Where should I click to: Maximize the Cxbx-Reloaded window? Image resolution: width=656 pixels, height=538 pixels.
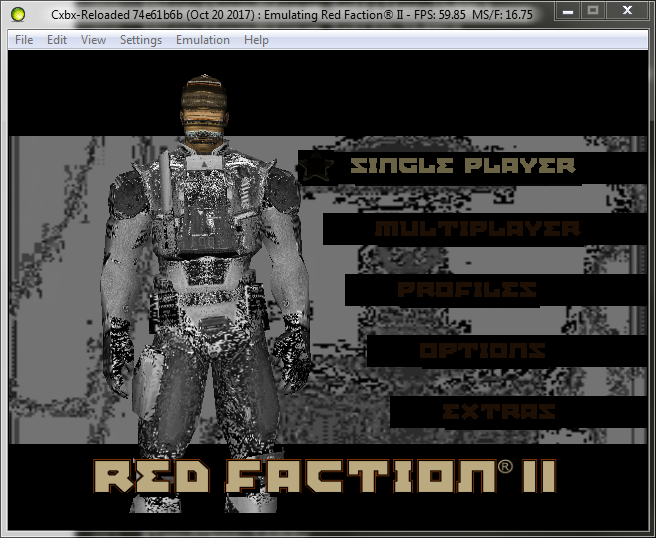point(592,11)
